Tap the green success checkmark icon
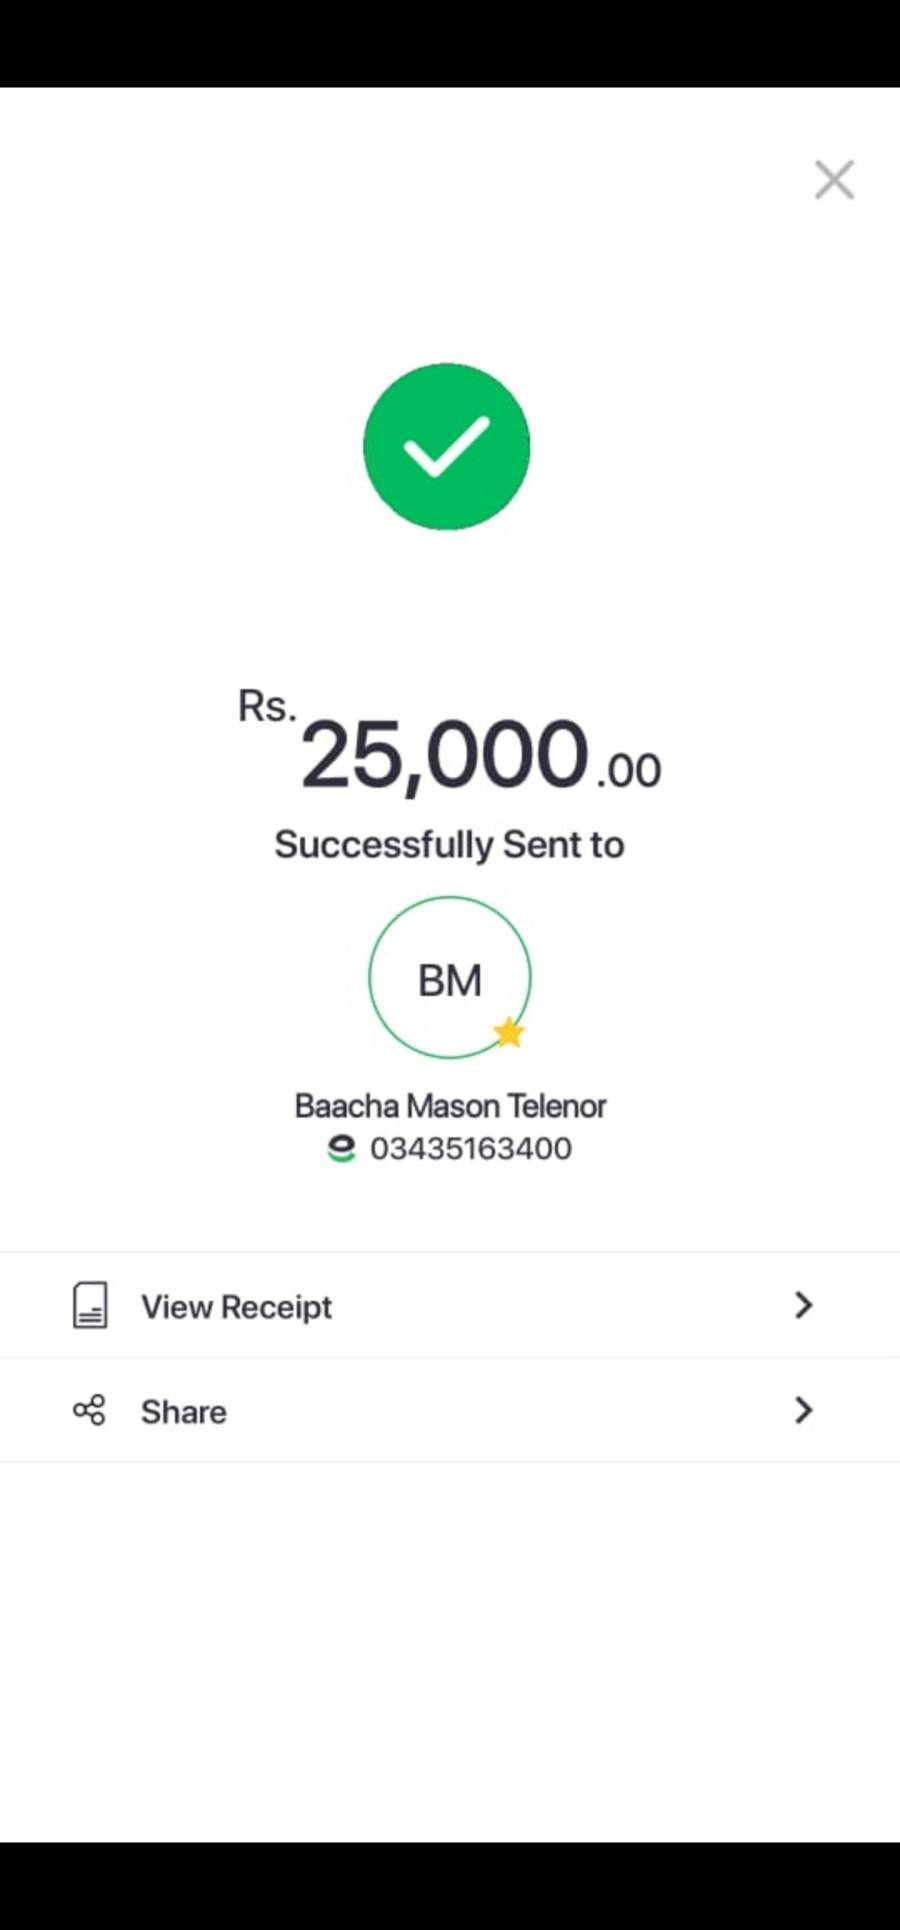 point(446,446)
